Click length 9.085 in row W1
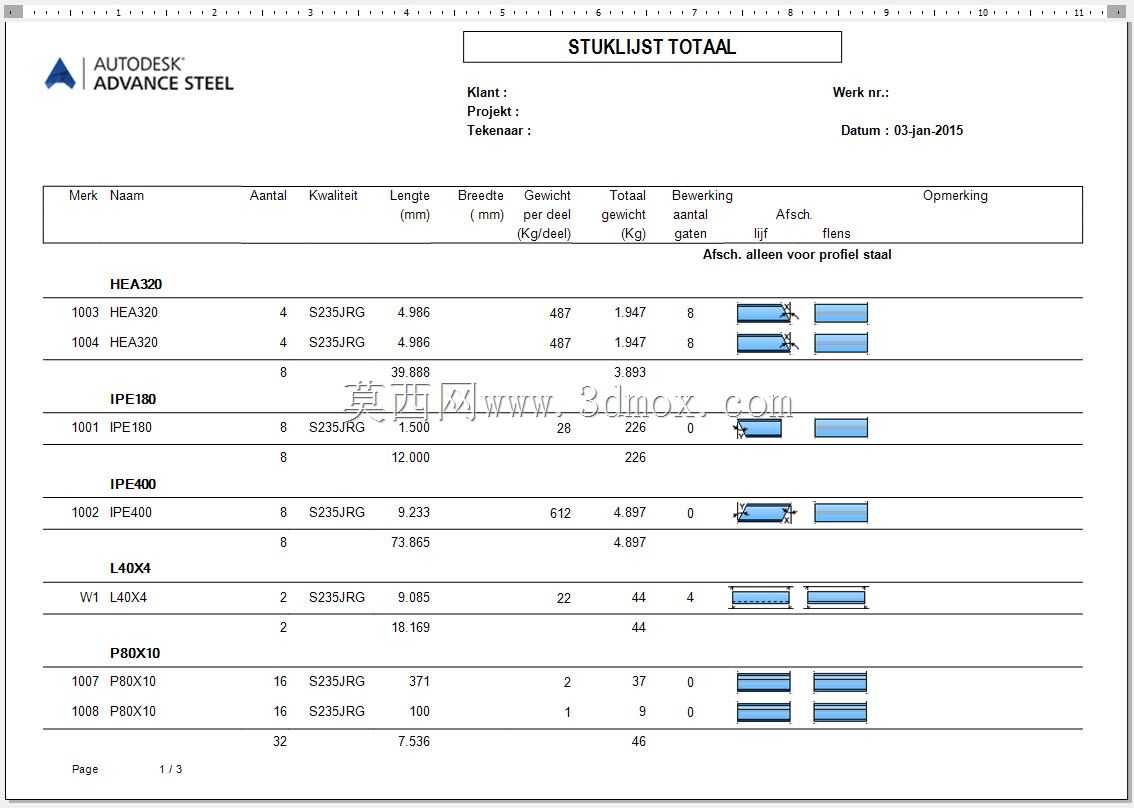 (414, 598)
